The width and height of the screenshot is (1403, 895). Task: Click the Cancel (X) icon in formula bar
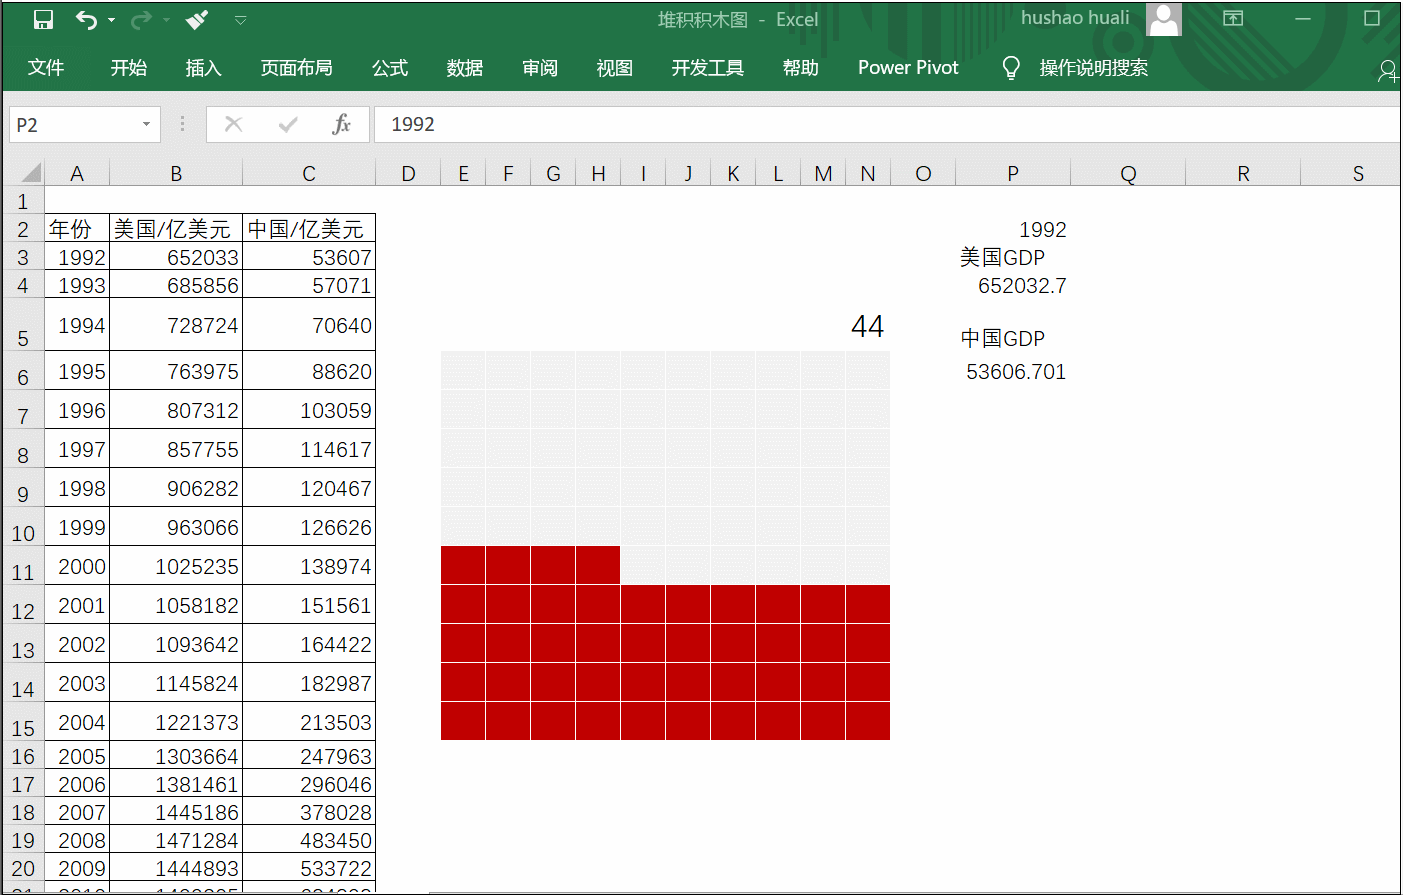(233, 124)
